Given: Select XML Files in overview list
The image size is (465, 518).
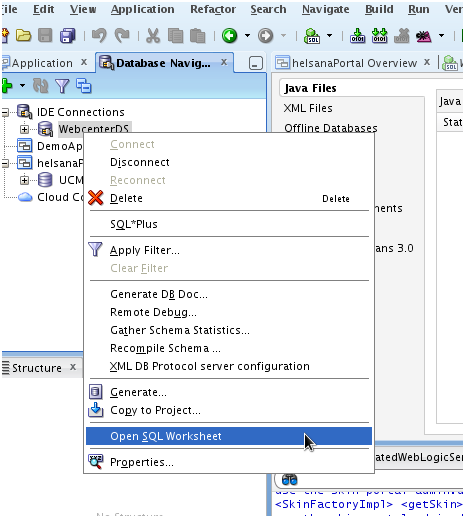Looking at the screenshot, I should [x=308, y=108].
